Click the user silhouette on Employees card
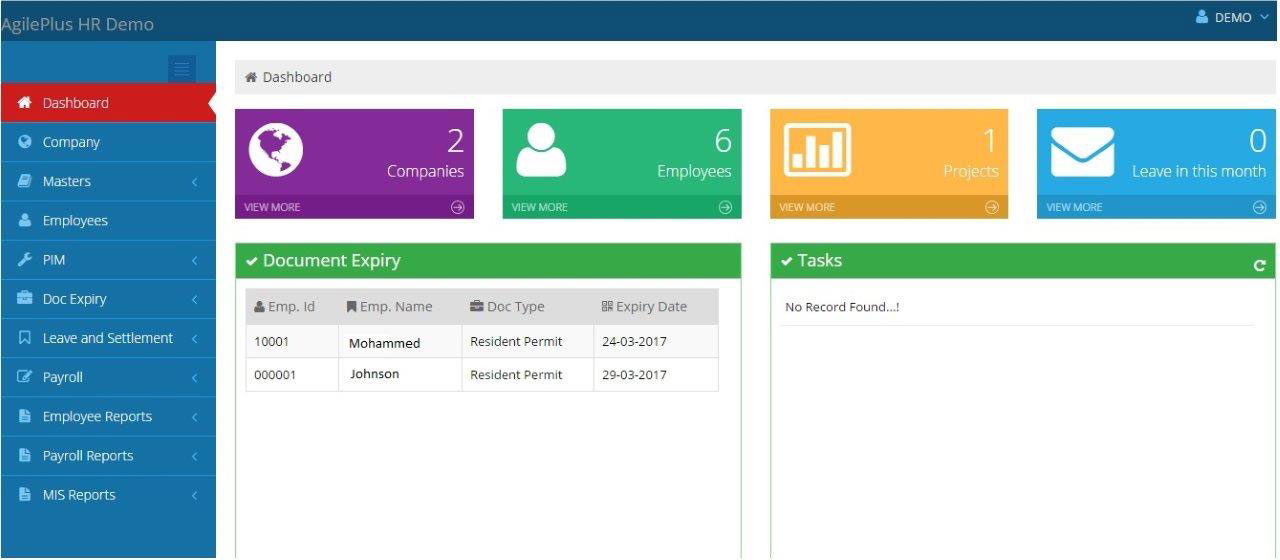This screenshot has width=1280, height=560. (541, 151)
